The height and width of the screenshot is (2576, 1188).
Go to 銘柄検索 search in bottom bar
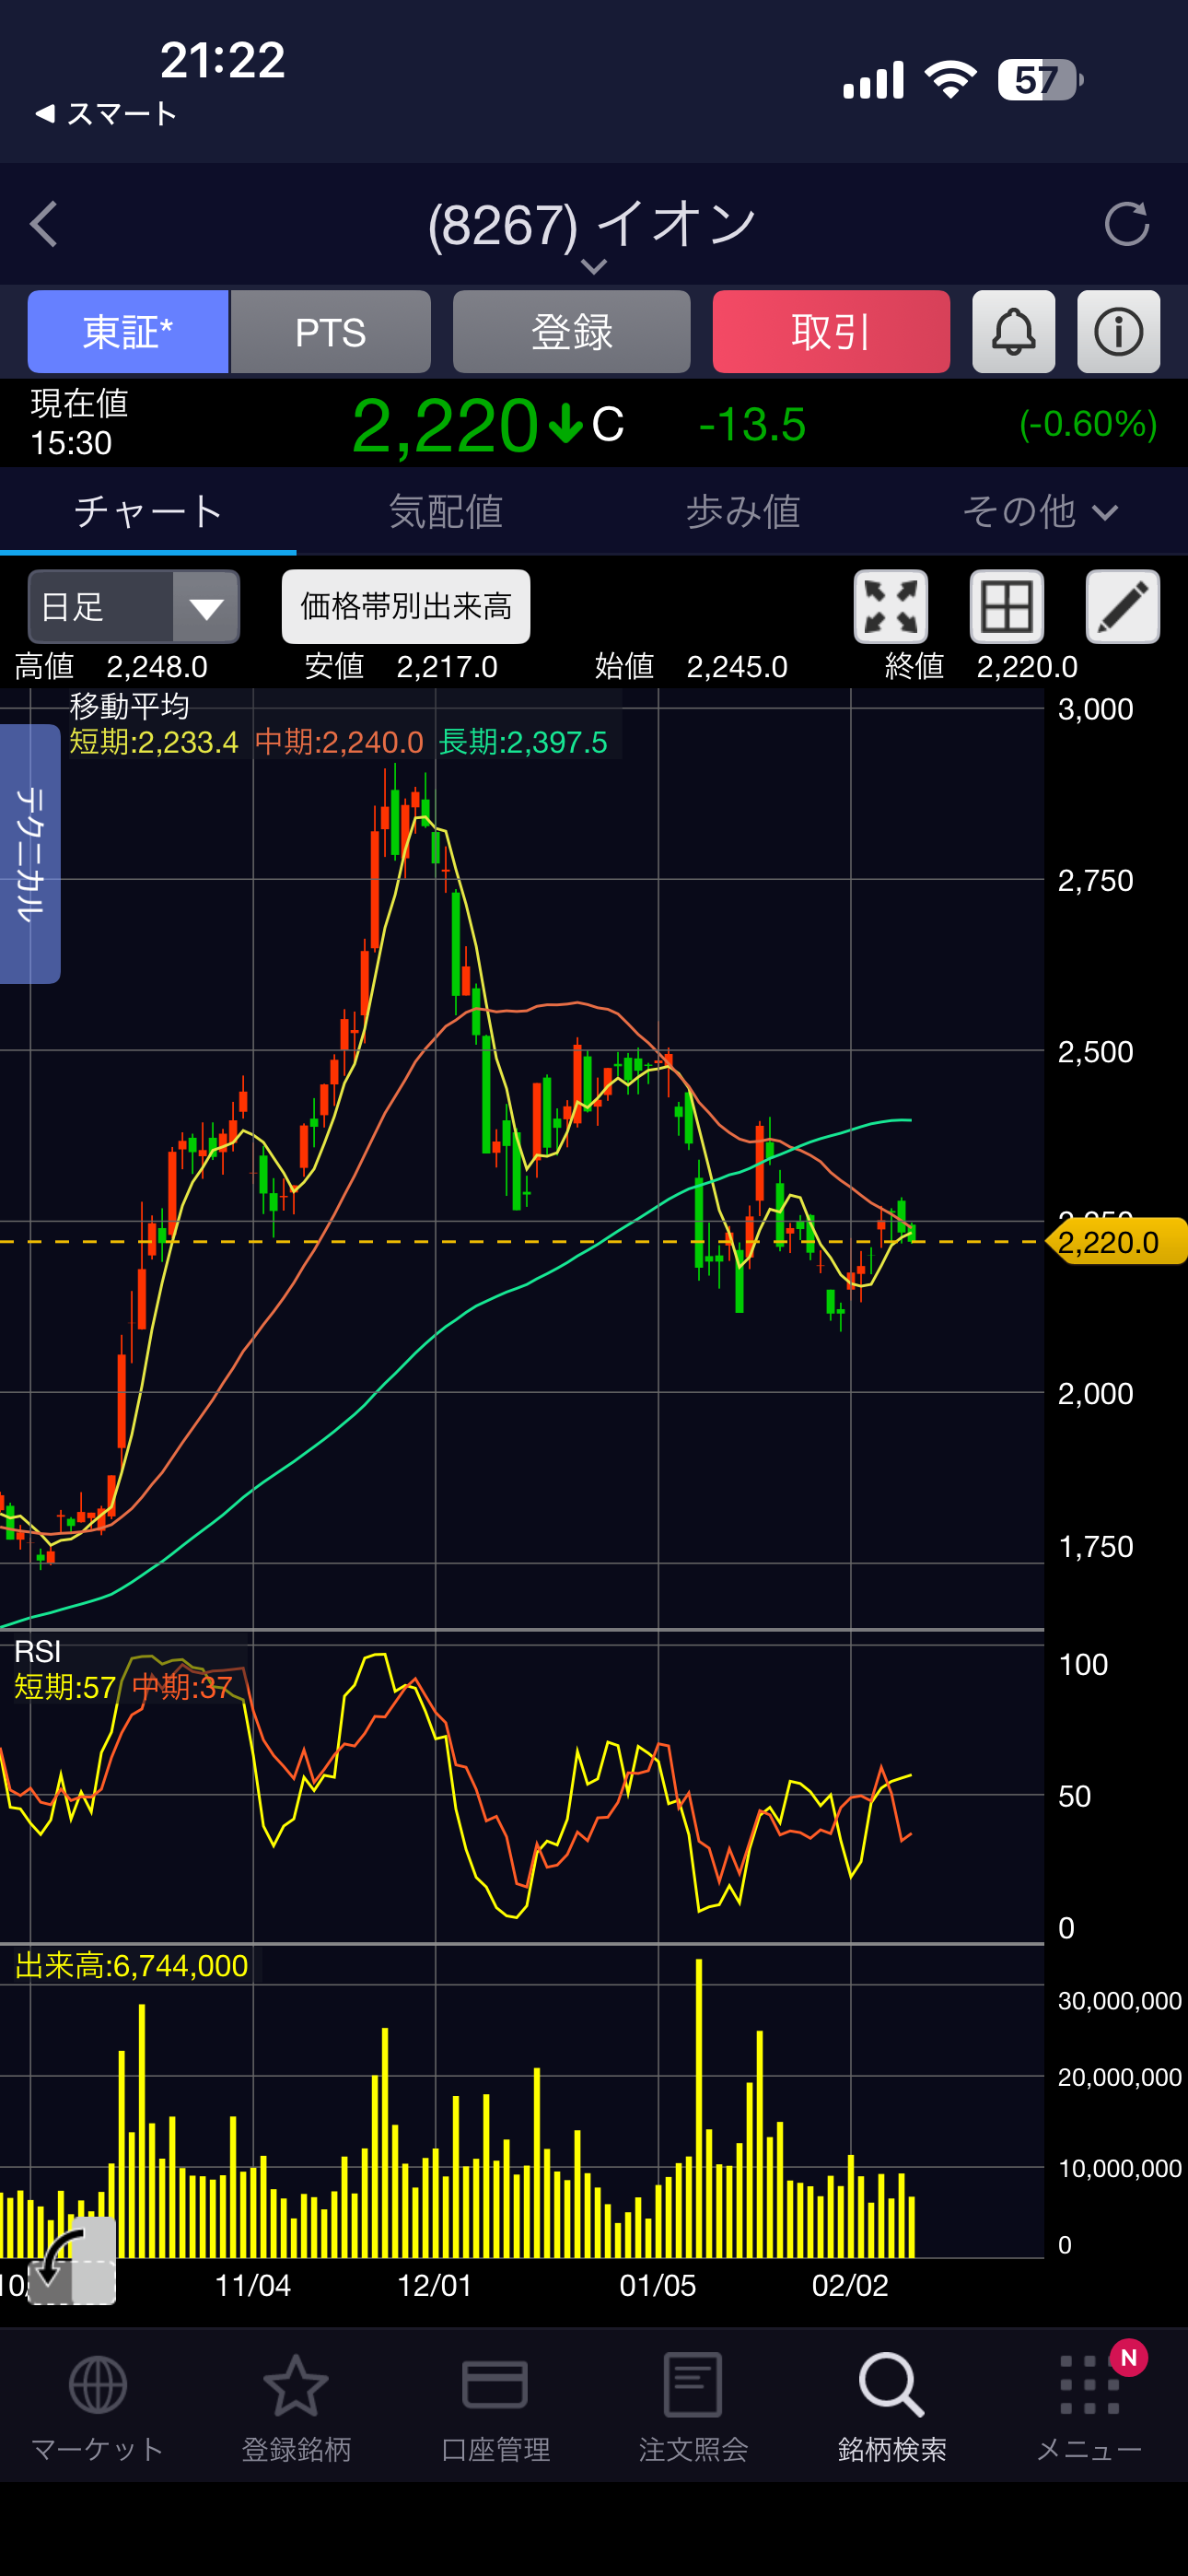[891, 2405]
